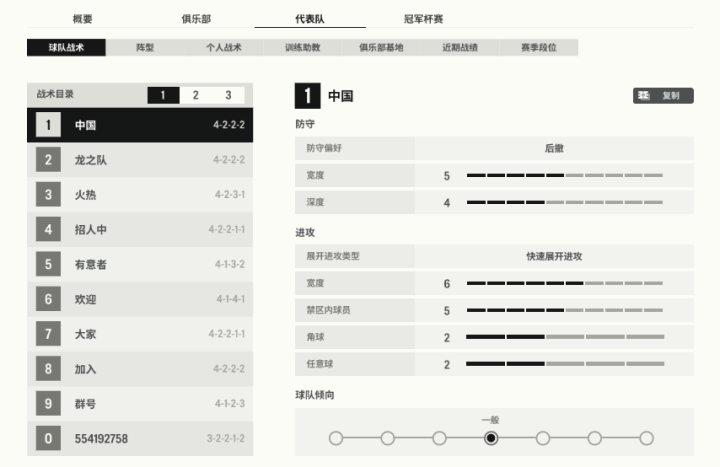View the 近期战绩 sub-tab
The width and height of the screenshot is (720, 467).
(460, 47)
